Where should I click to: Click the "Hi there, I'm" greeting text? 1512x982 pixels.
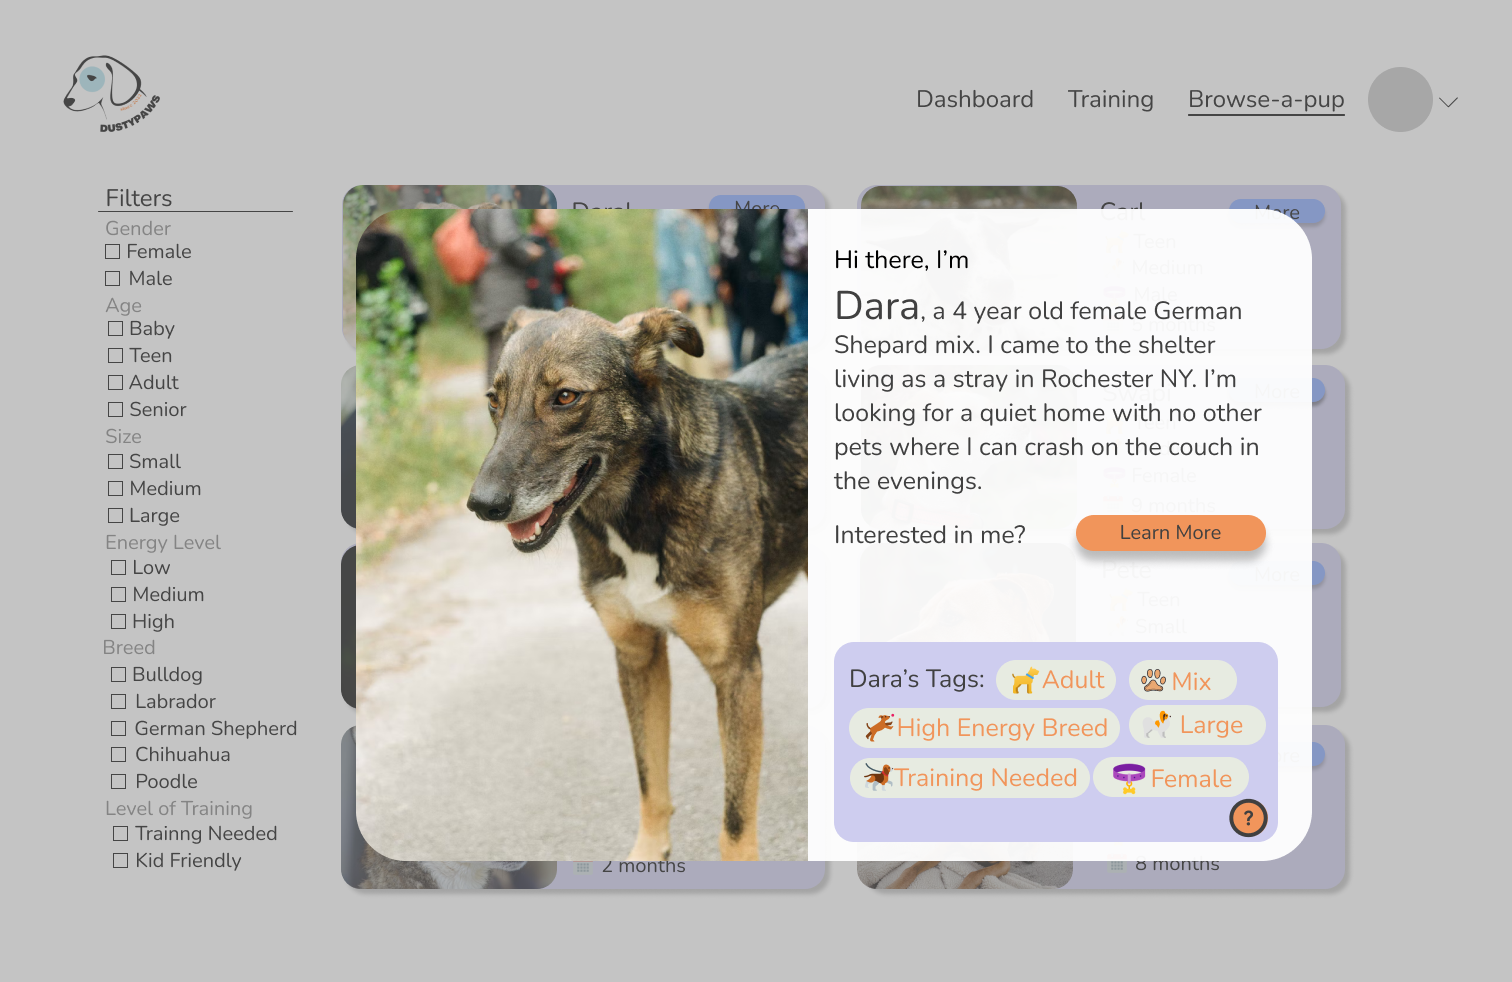901,260
